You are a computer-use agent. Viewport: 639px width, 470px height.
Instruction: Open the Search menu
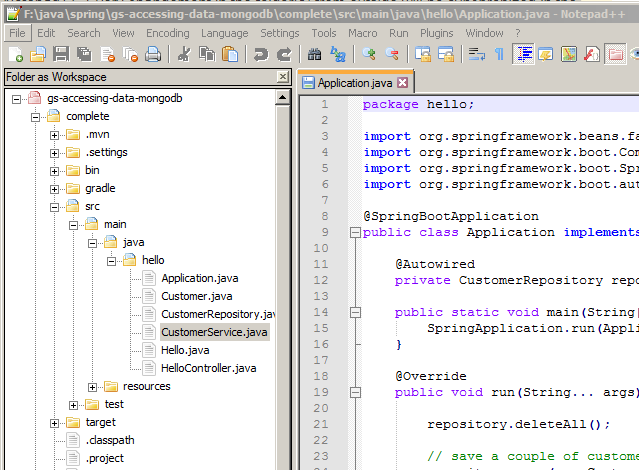[84, 33]
